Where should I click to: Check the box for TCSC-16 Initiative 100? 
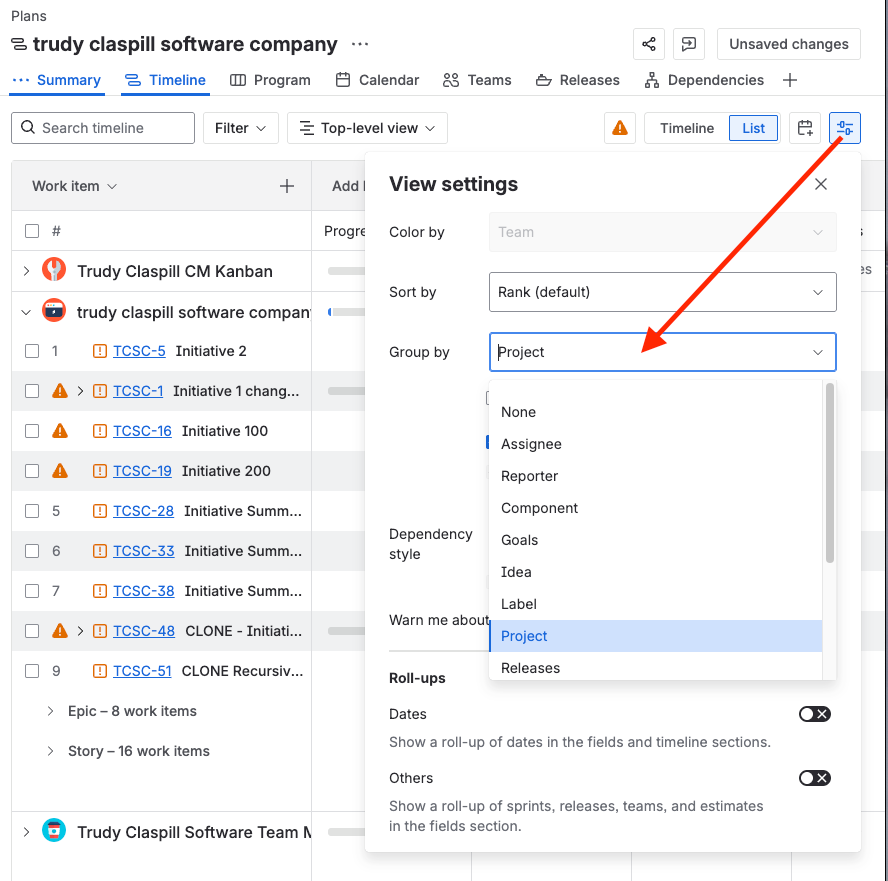tap(32, 431)
